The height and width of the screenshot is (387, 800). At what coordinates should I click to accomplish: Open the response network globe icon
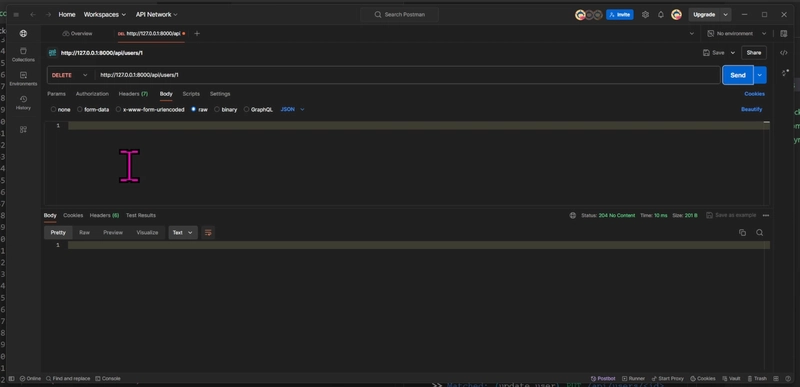572,216
